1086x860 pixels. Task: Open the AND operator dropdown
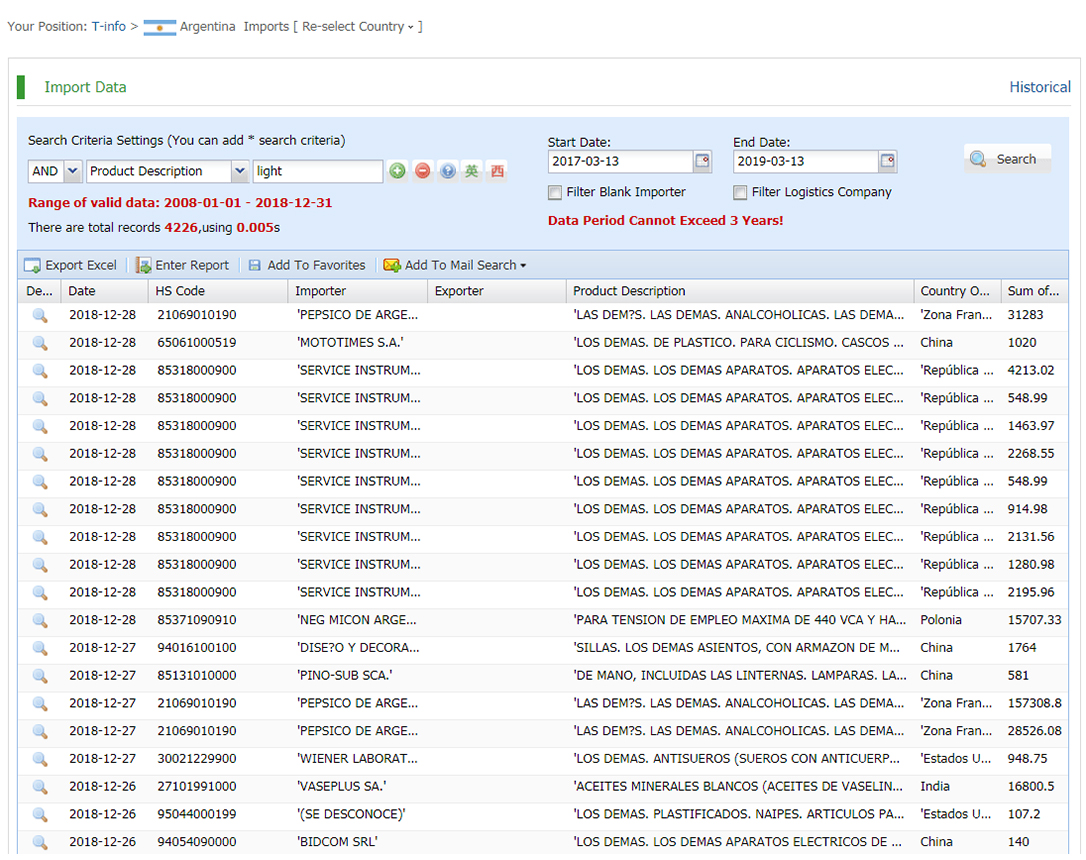[73, 171]
